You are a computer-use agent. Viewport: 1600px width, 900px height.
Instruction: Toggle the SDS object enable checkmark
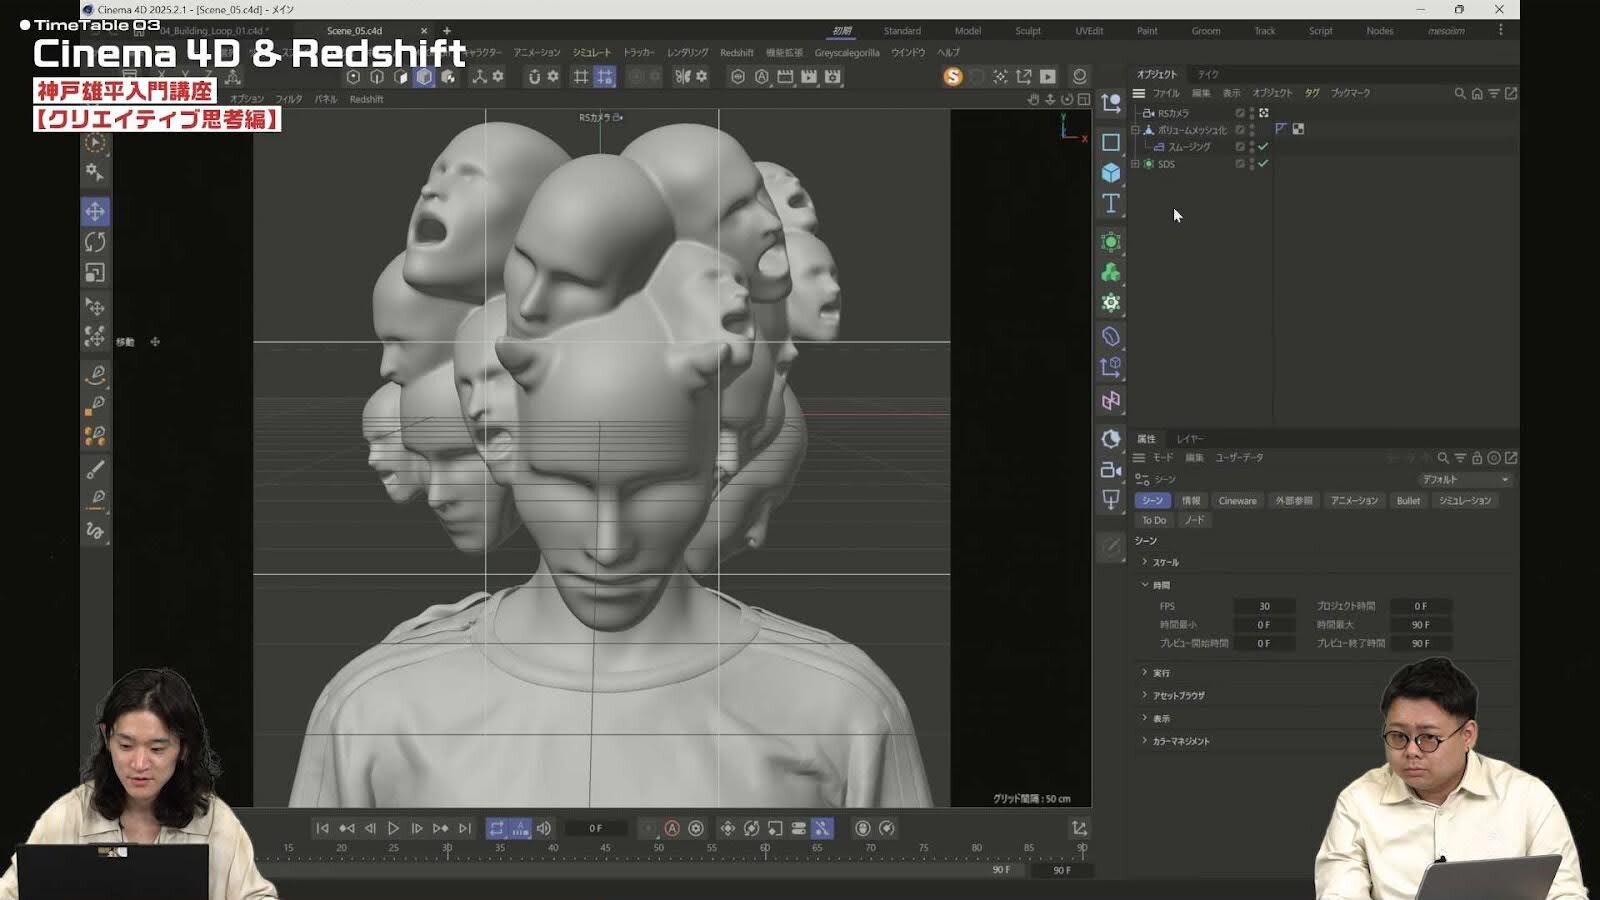coord(1263,164)
